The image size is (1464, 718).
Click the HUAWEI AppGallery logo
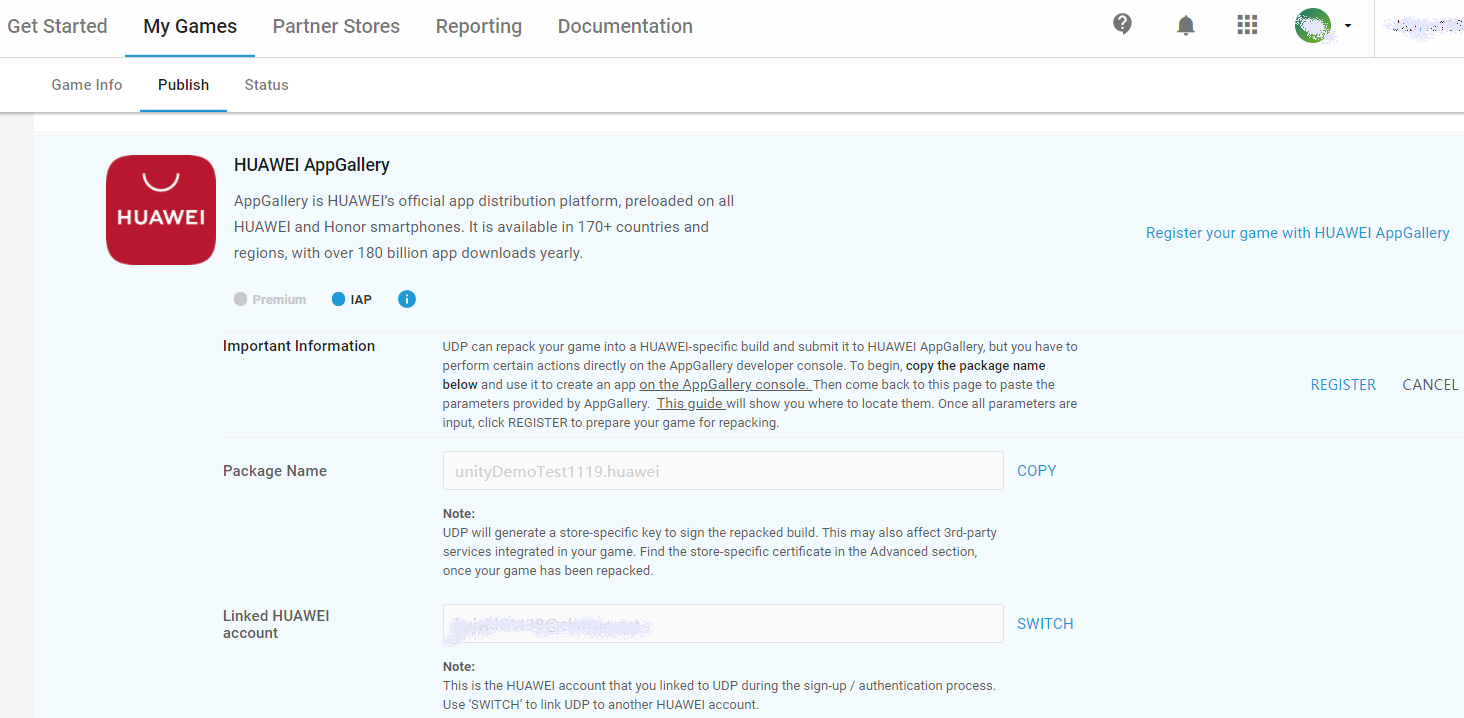click(x=161, y=210)
